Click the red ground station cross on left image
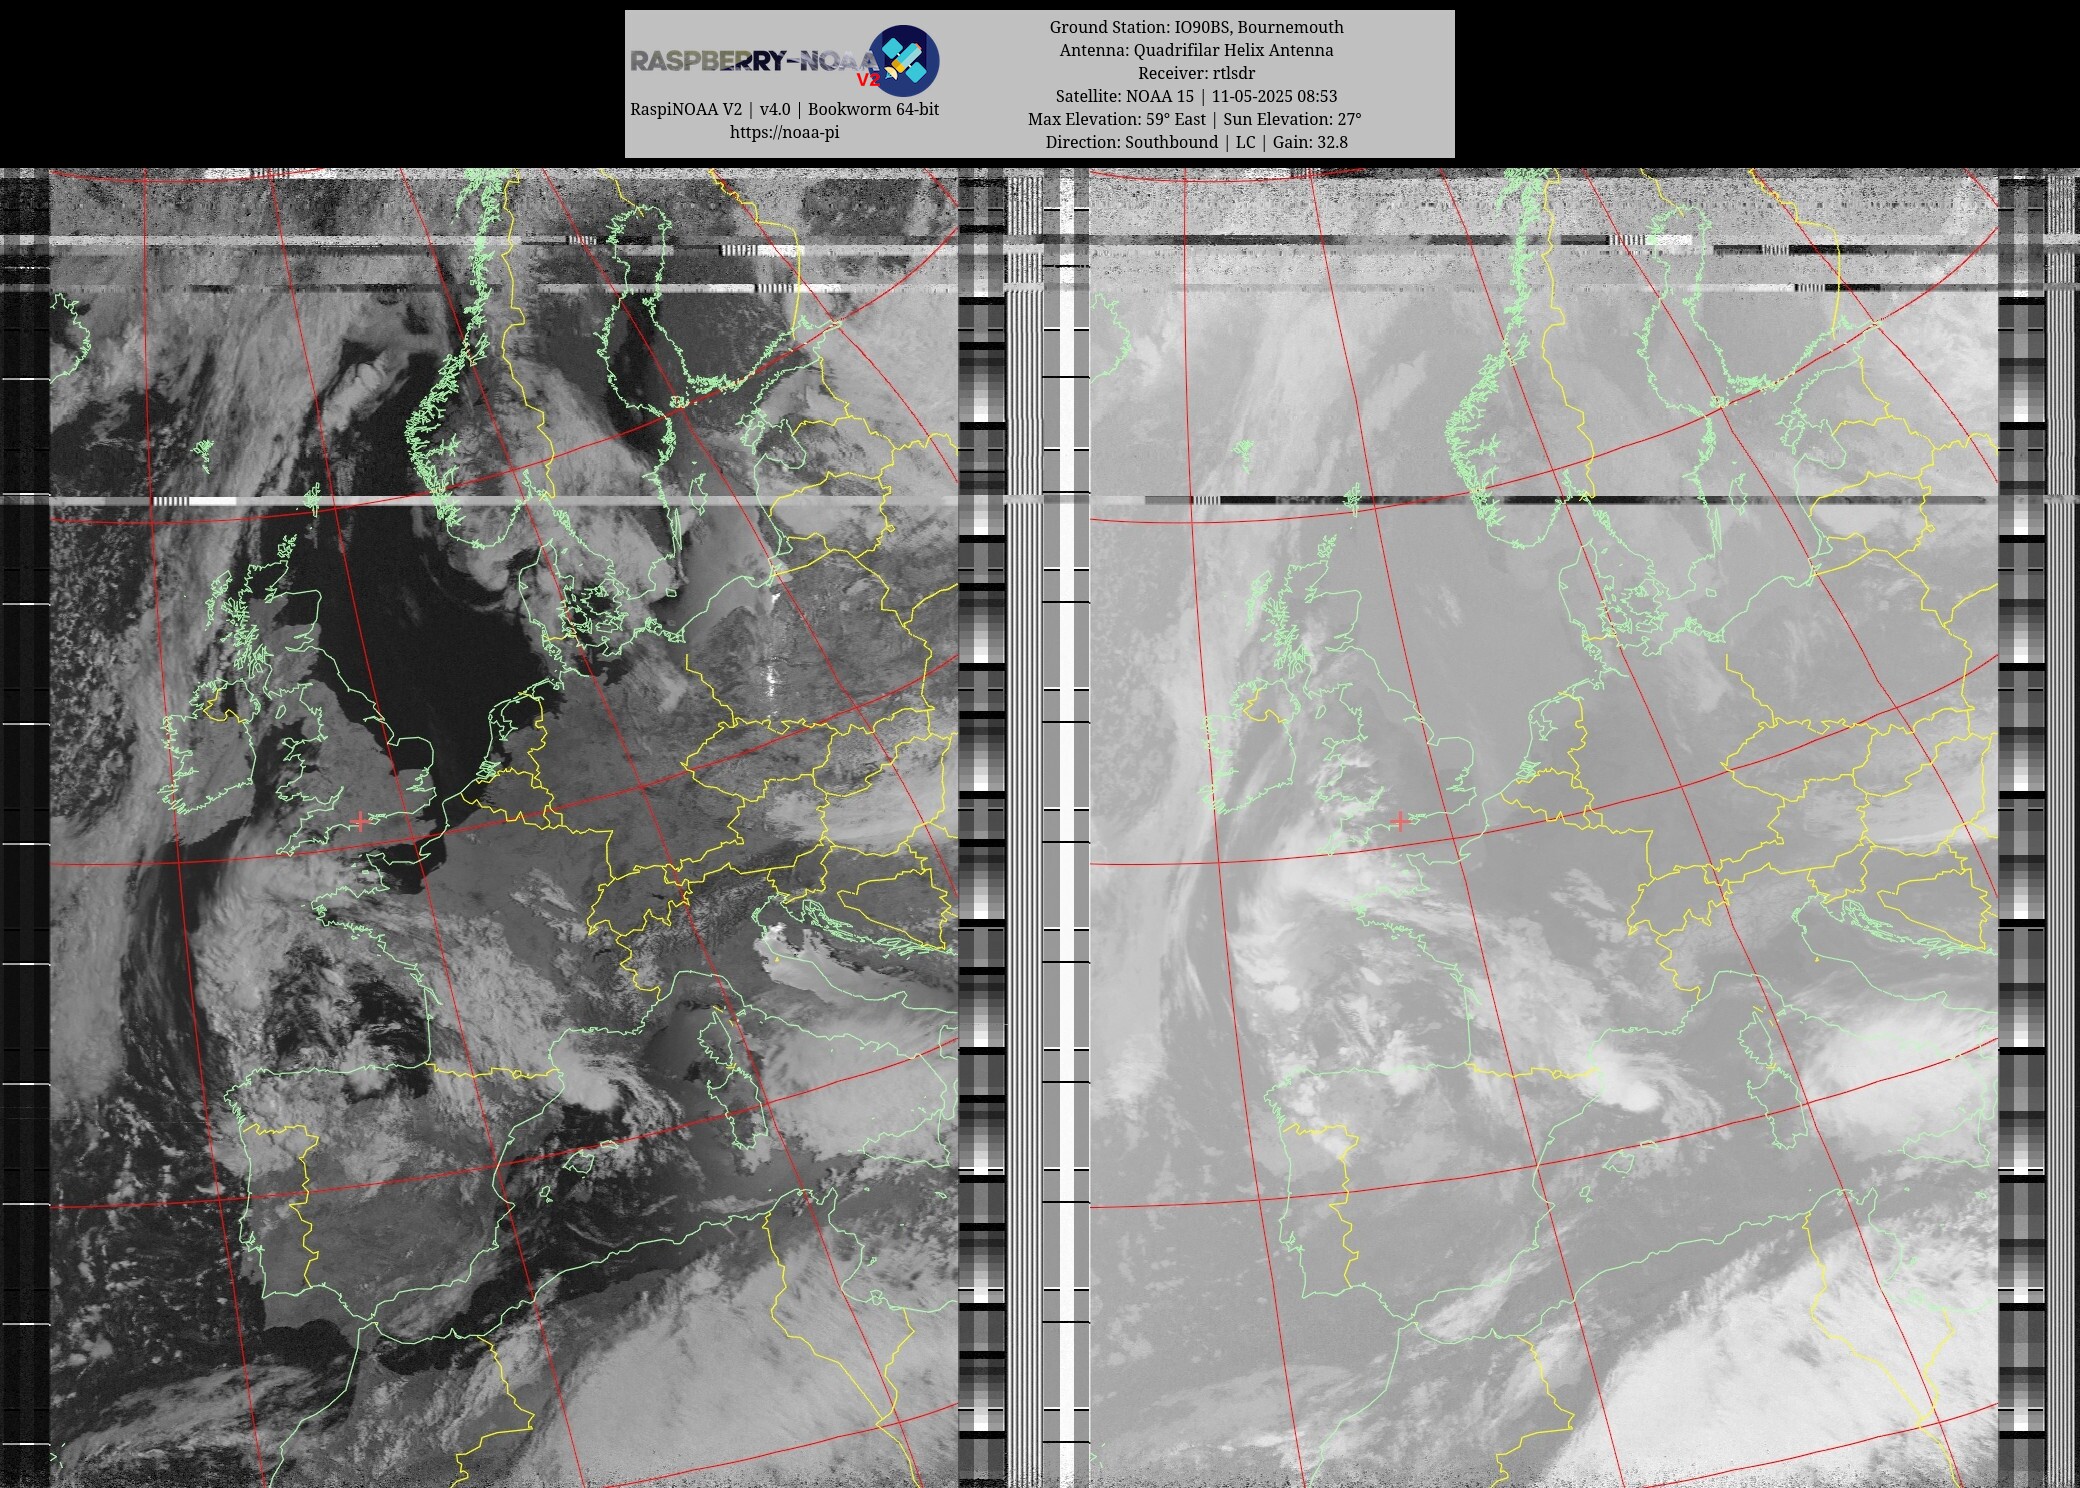This screenshot has height=1488, width=2080. [x=360, y=821]
